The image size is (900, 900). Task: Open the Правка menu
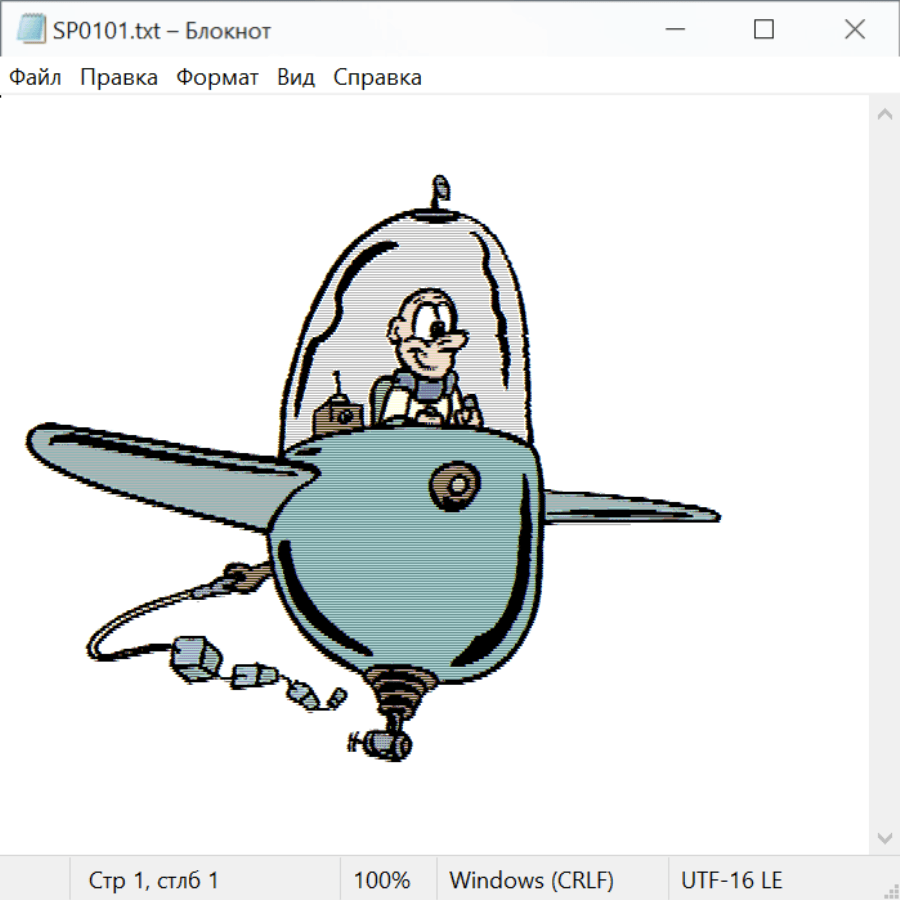pos(119,78)
